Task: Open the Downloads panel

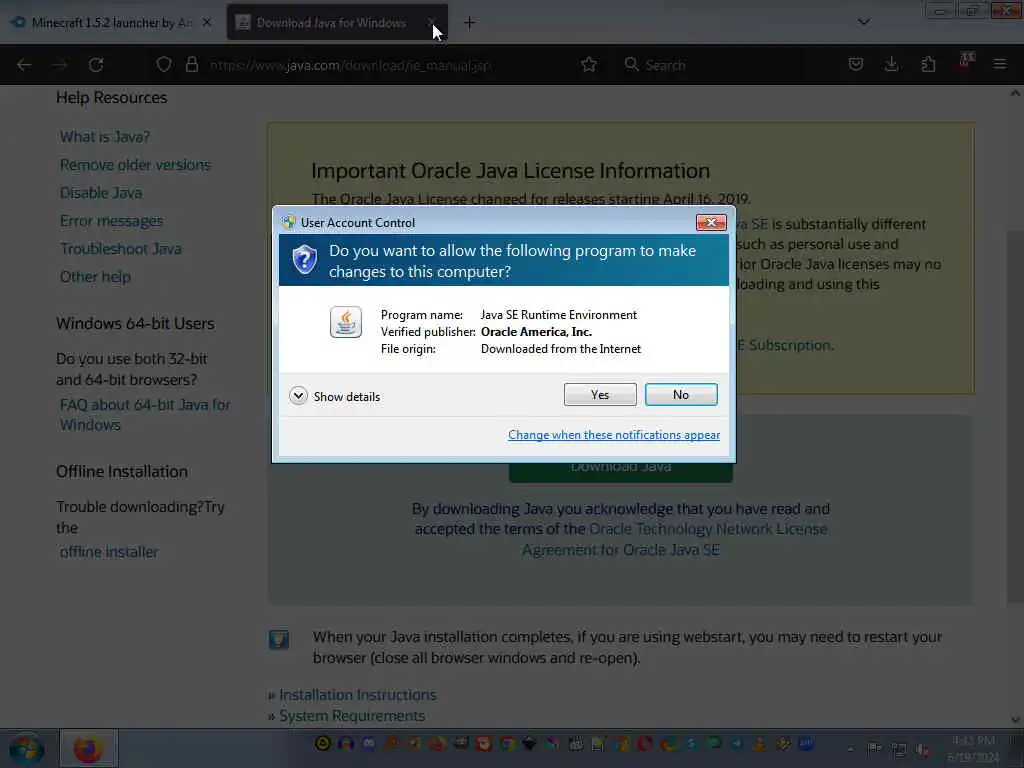Action: pos(891,64)
